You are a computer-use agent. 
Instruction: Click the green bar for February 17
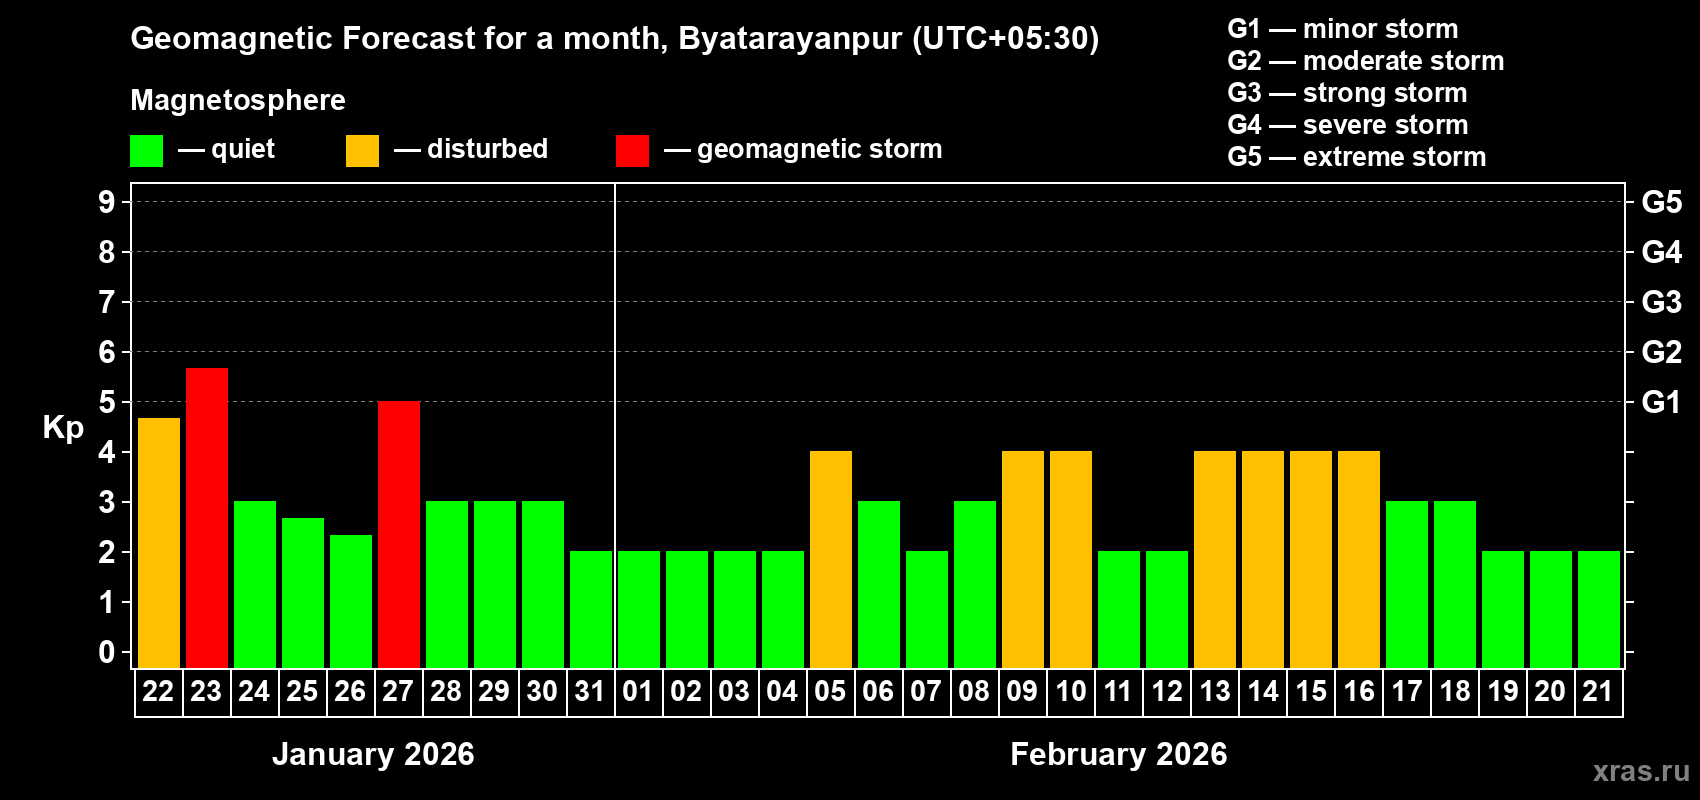coord(1407,585)
